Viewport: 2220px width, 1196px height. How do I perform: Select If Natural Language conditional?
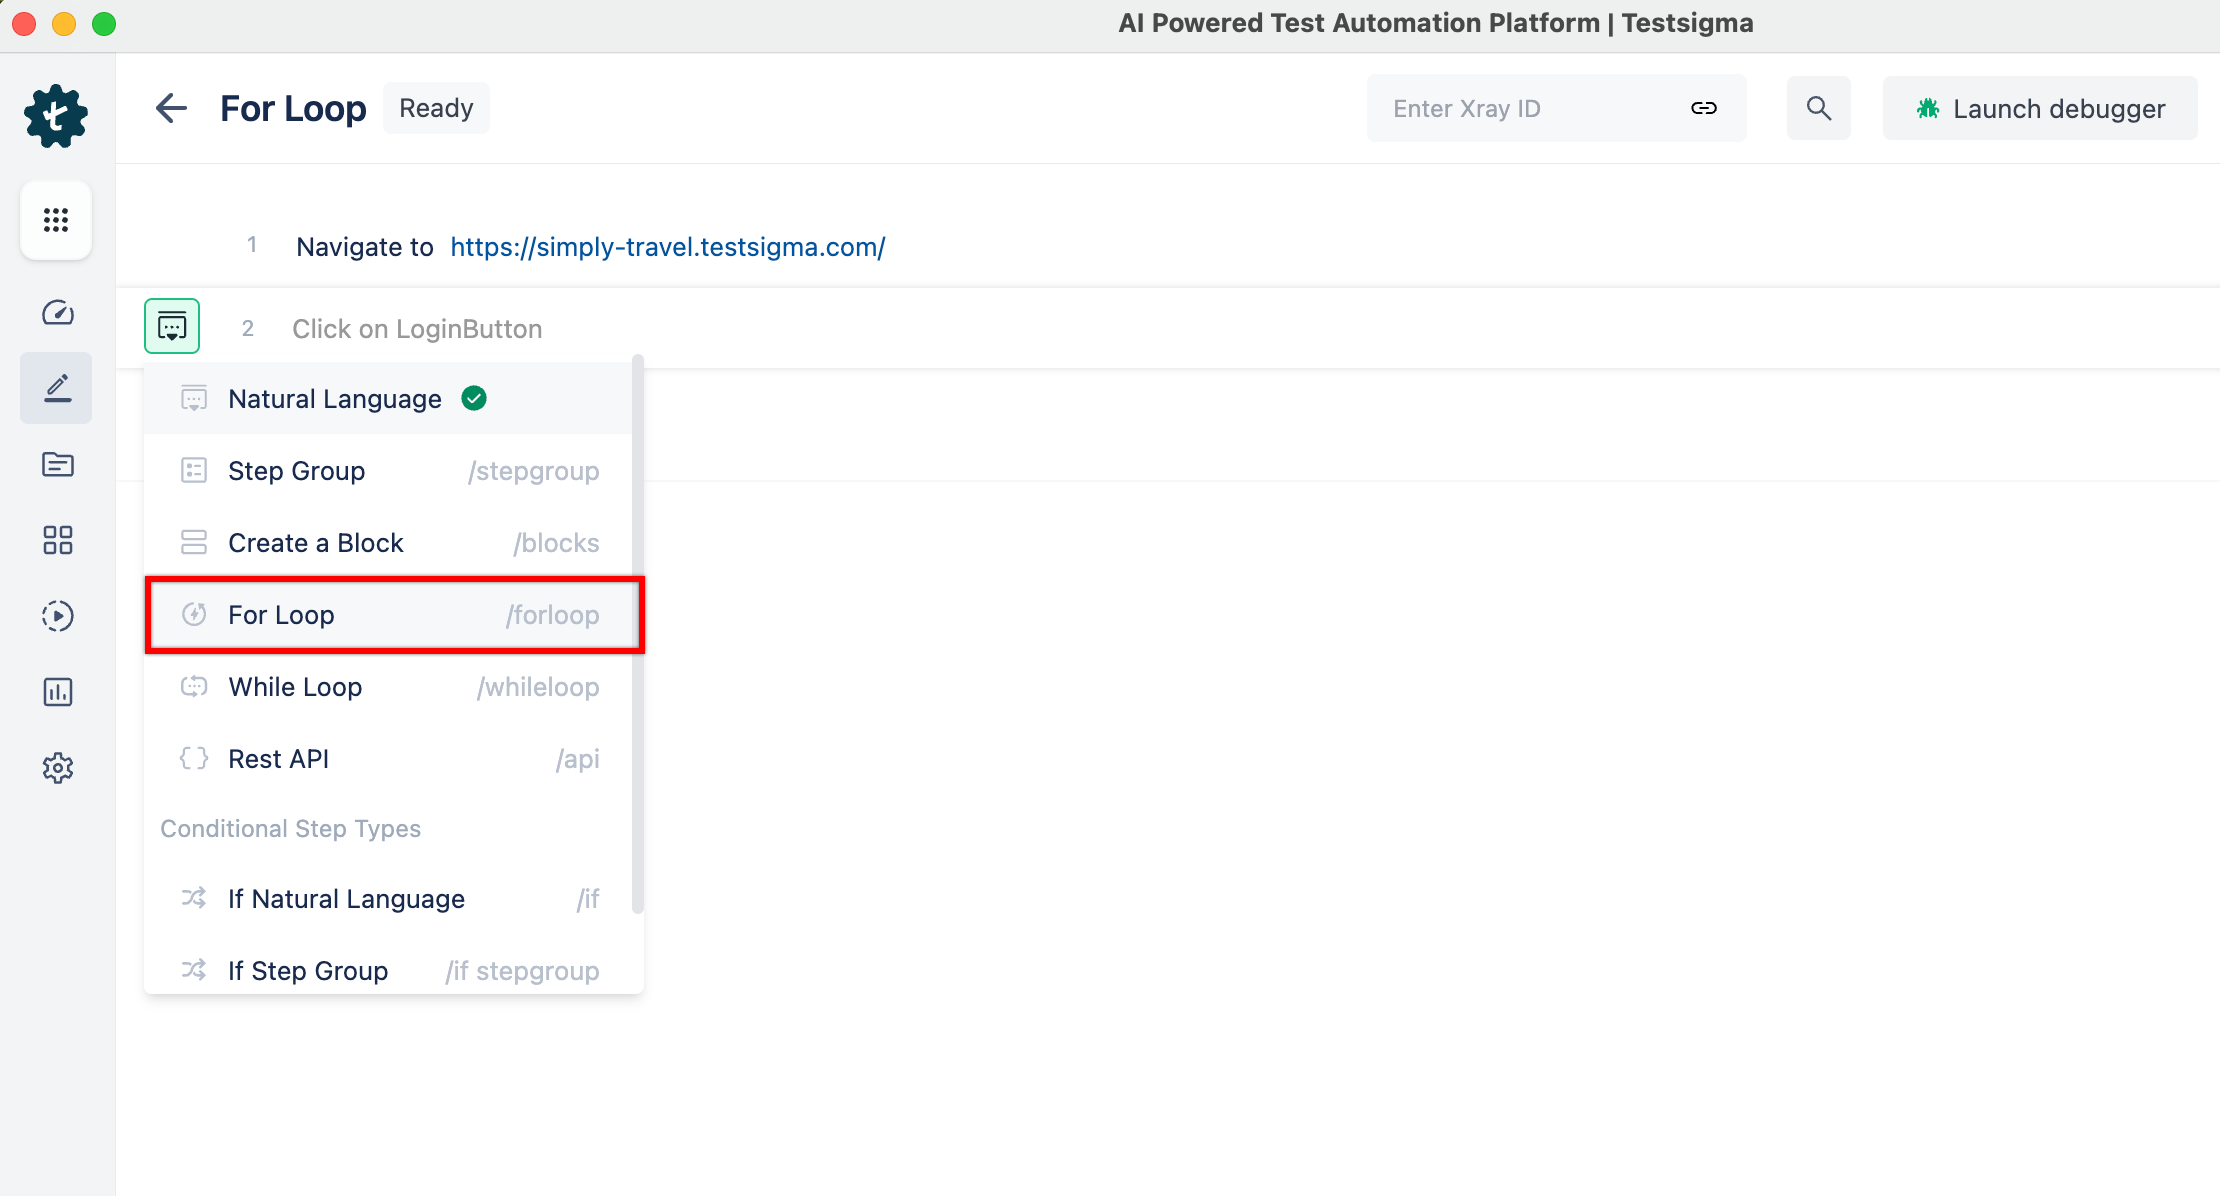coord(388,899)
